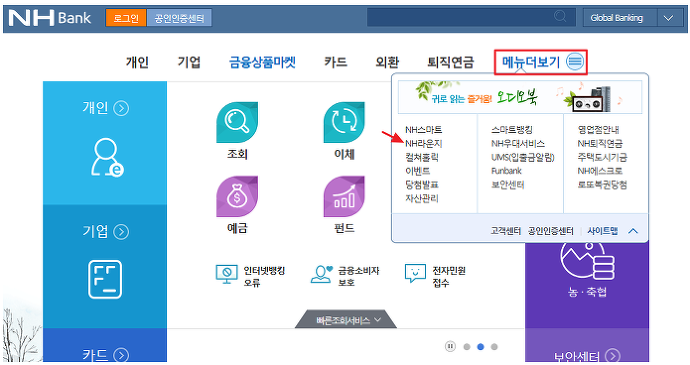Open the Funbank link
Image resolution: width=690 pixels, height=365 pixels.
coord(506,171)
